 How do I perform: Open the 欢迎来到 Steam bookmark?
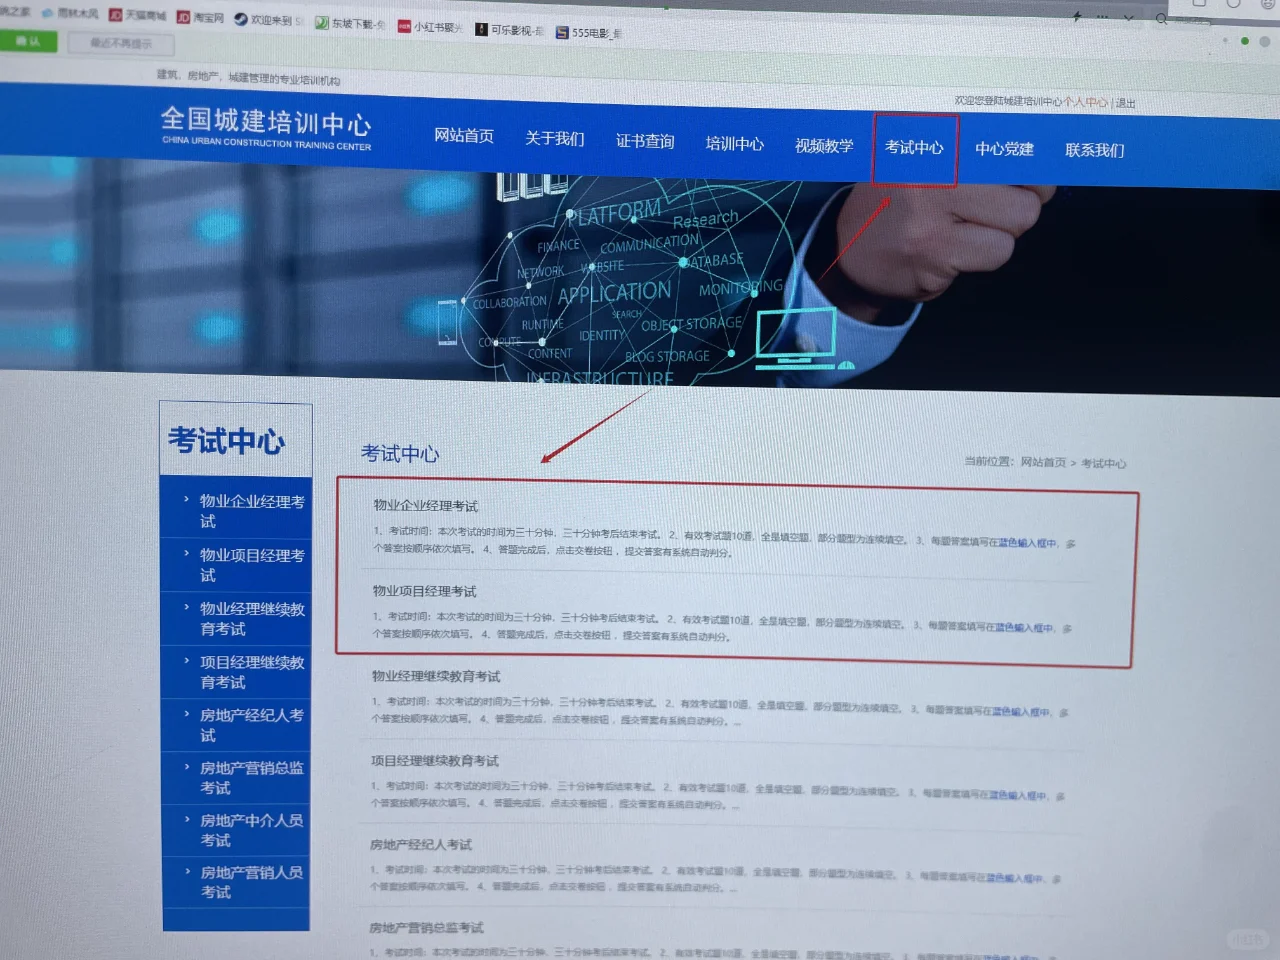click(269, 20)
